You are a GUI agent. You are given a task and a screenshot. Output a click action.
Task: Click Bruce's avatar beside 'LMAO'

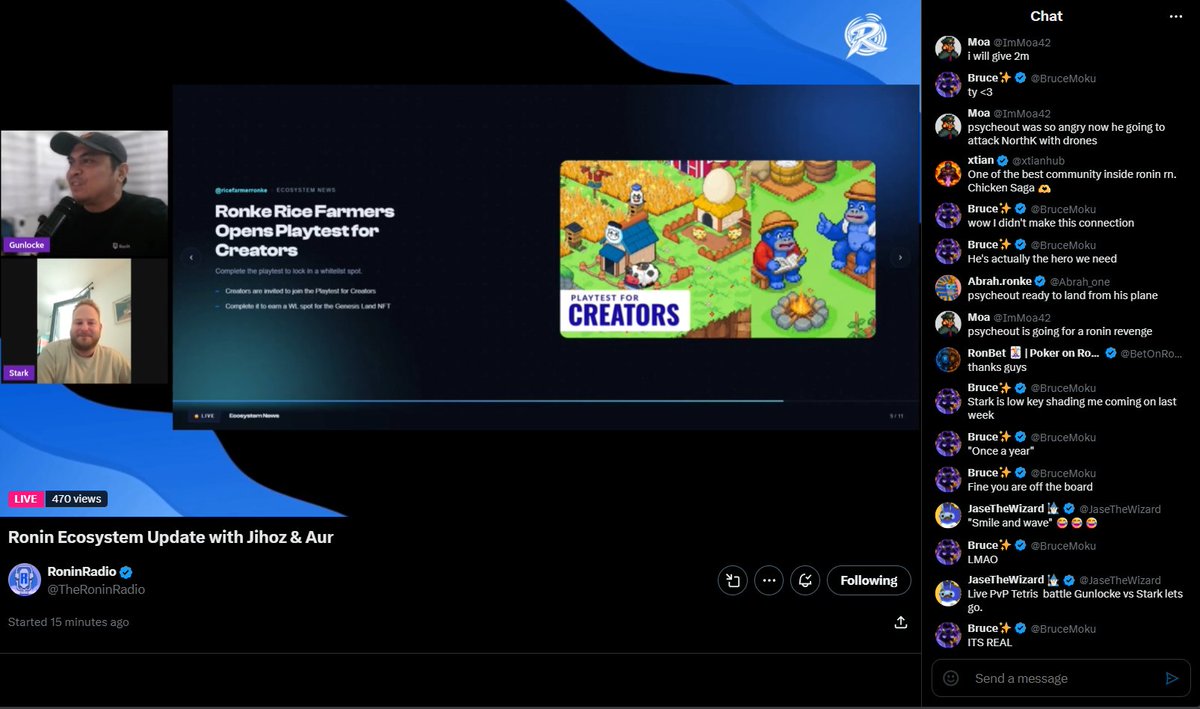[x=948, y=552]
